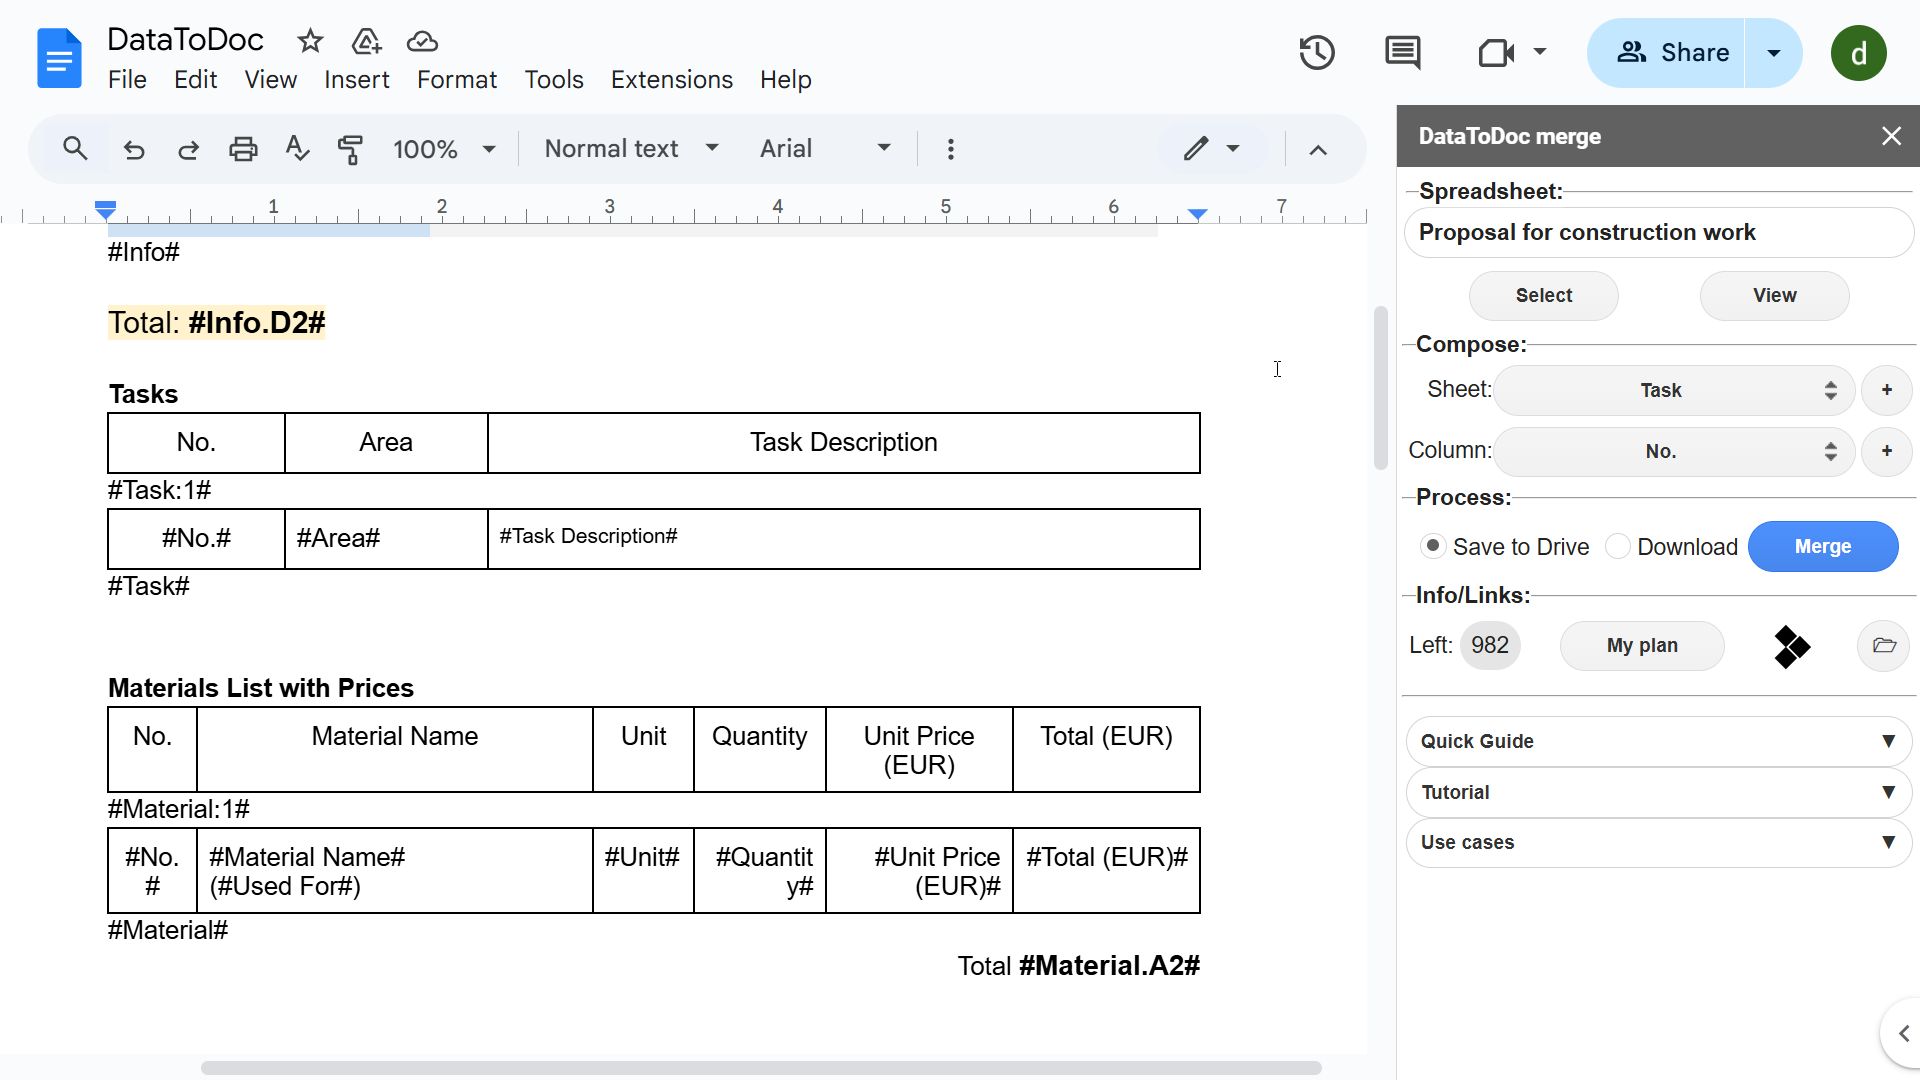Click the #Task Description# table cell
This screenshot has width=1920, height=1080.
click(x=843, y=539)
